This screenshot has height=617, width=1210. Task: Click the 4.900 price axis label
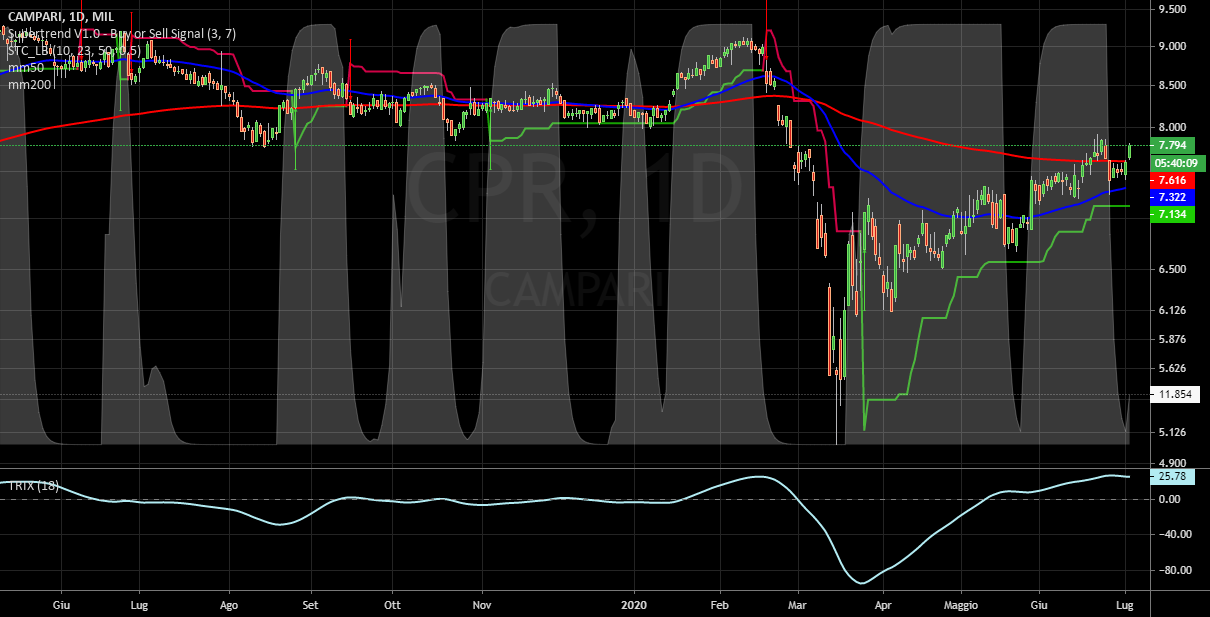1171,463
